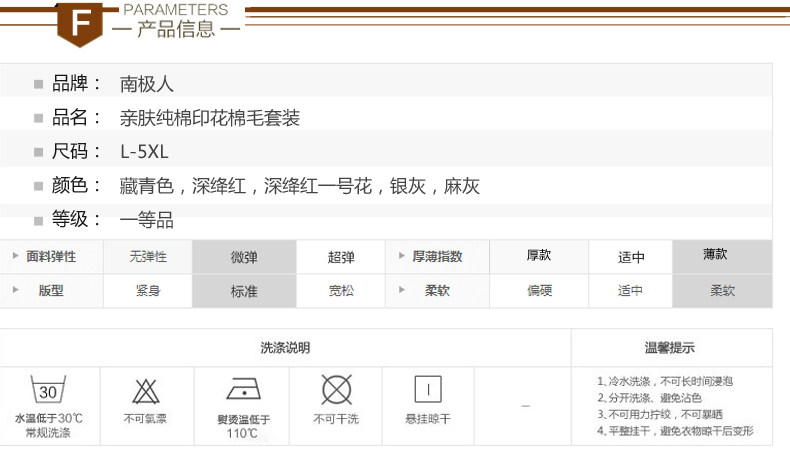Select the highlighted 微弹 elasticity option
This screenshot has height=455, width=790.
(244, 257)
